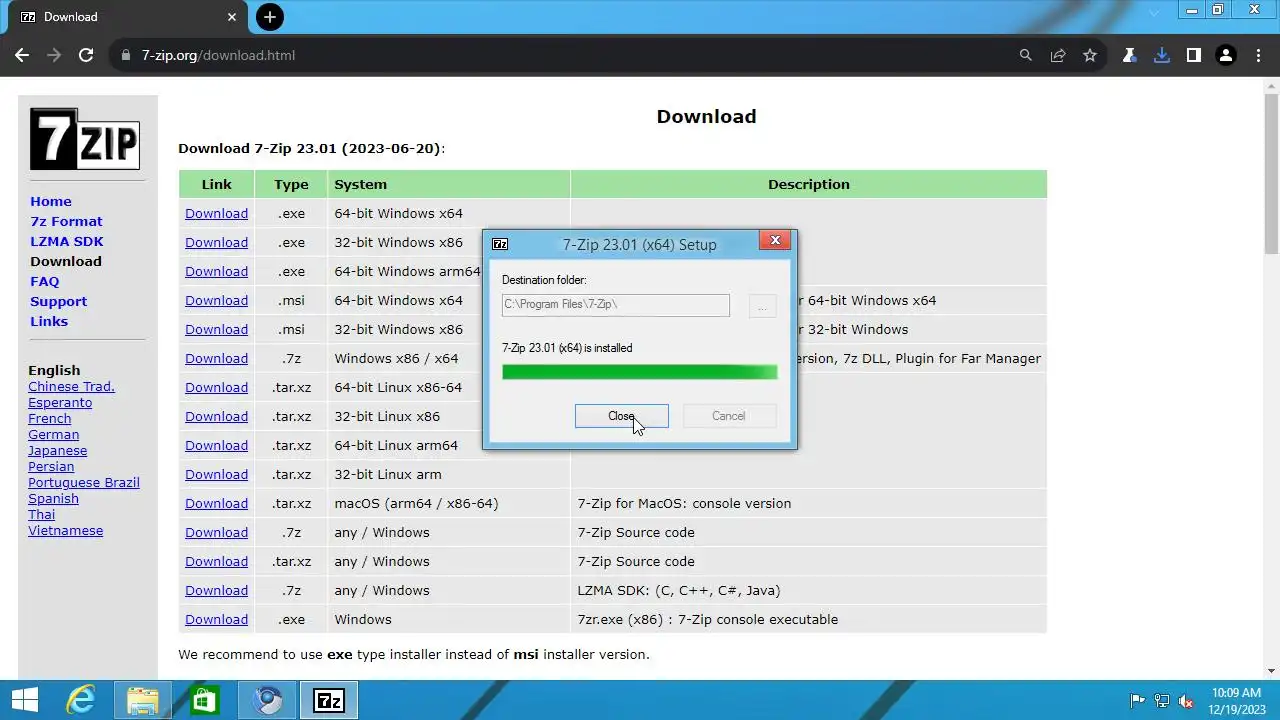The width and height of the screenshot is (1280, 720).
Task: Click the browse '...' button beside destination folder
Action: [x=762, y=305]
